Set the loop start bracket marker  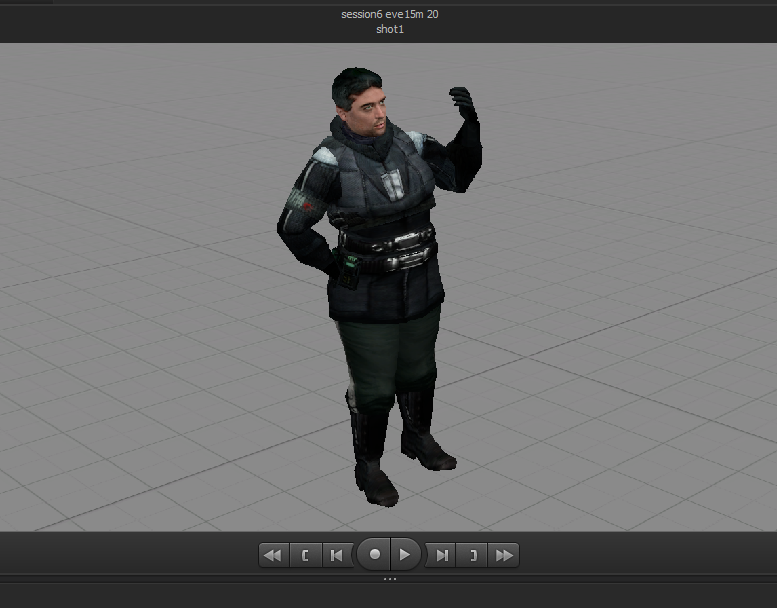click(x=306, y=555)
